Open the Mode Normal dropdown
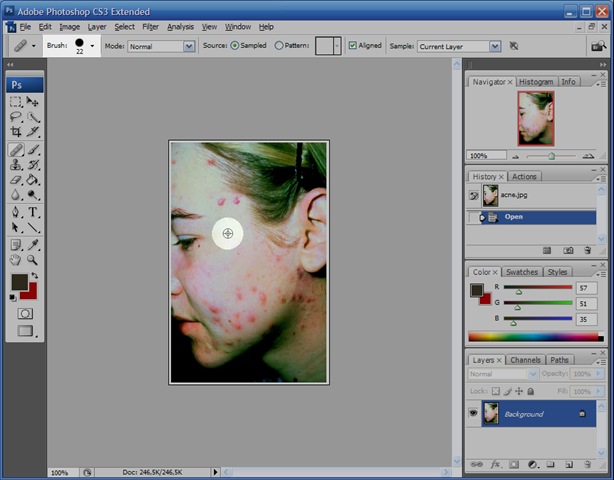 189,47
